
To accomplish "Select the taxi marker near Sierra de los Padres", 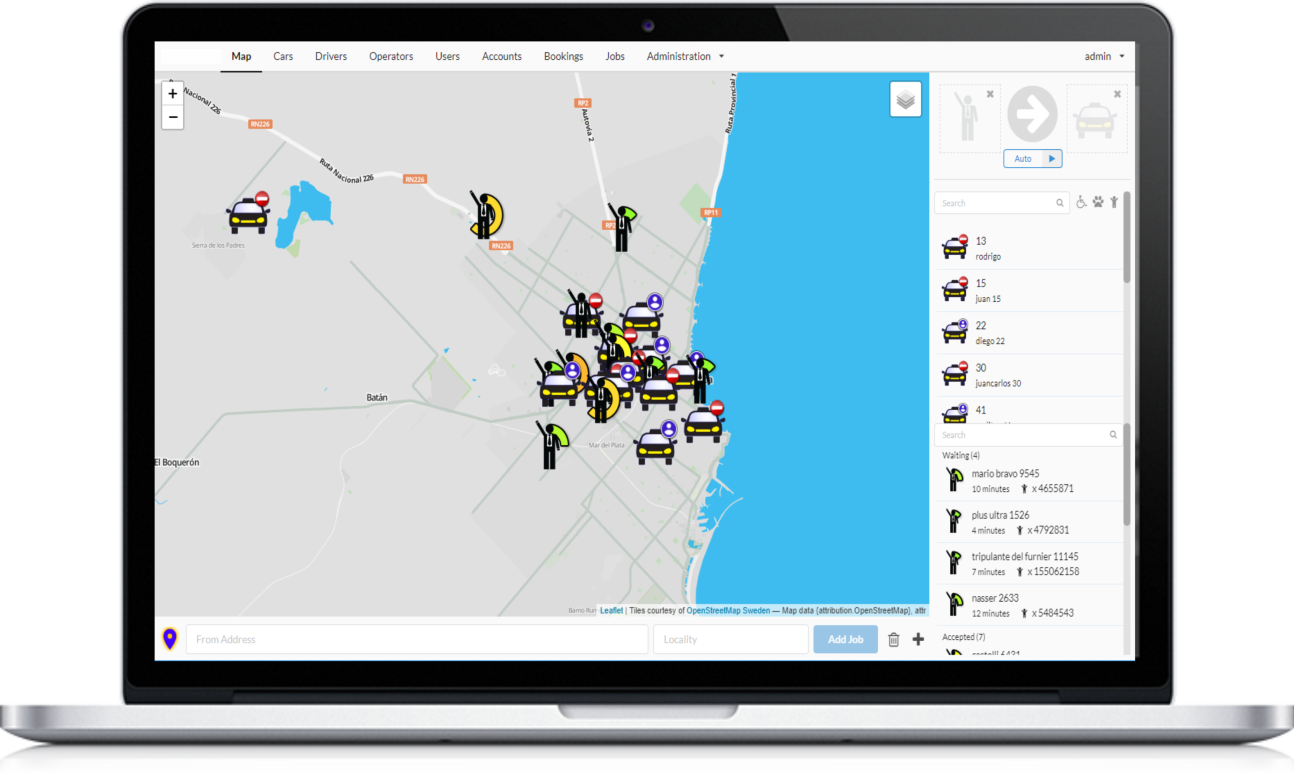I will [248, 214].
